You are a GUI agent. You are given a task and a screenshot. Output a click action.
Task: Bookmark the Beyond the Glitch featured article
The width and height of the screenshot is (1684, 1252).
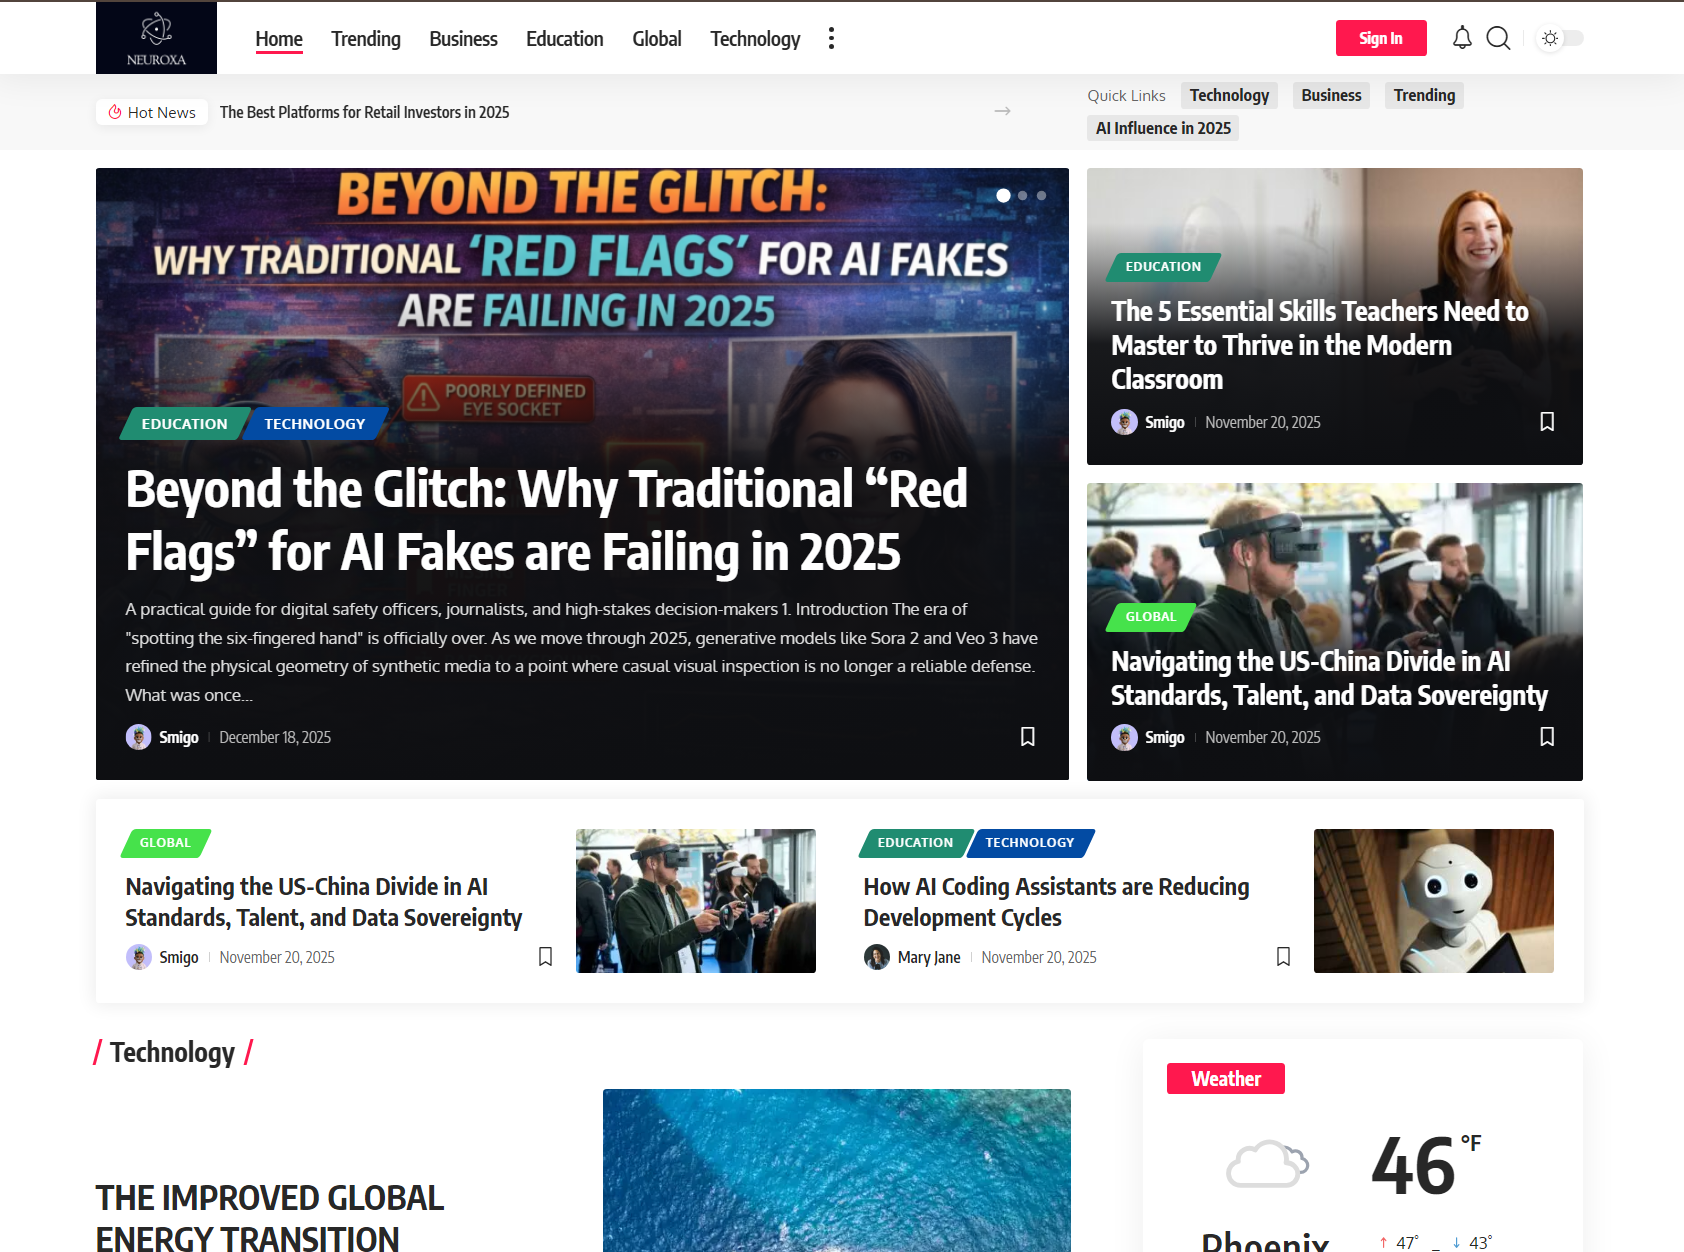pyautogui.click(x=1027, y=737)
